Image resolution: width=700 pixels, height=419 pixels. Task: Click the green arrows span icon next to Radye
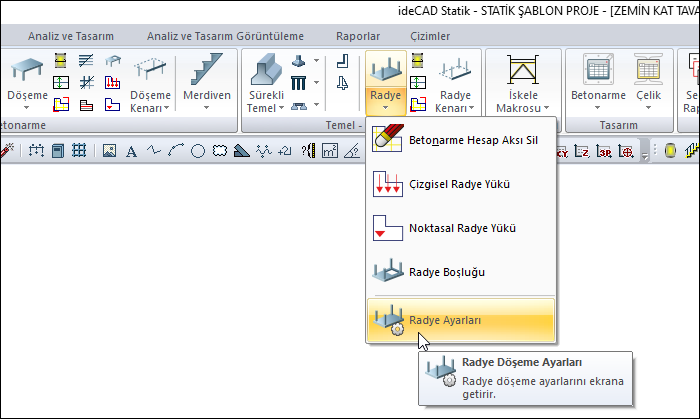click(418, 83)
